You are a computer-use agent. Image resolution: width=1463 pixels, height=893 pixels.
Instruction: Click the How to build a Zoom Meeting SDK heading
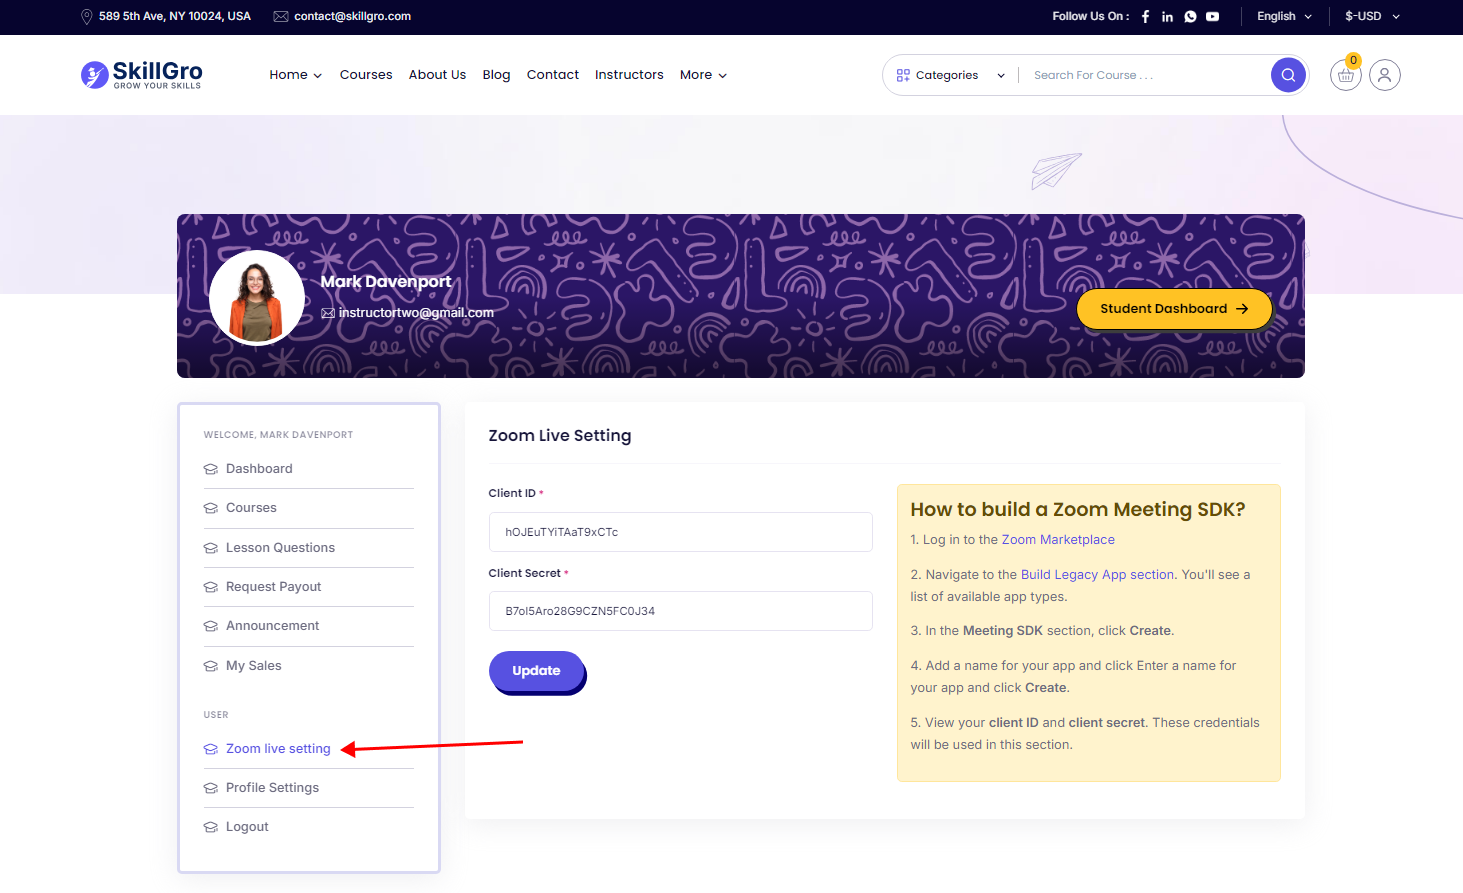[x=1078, y=510]
